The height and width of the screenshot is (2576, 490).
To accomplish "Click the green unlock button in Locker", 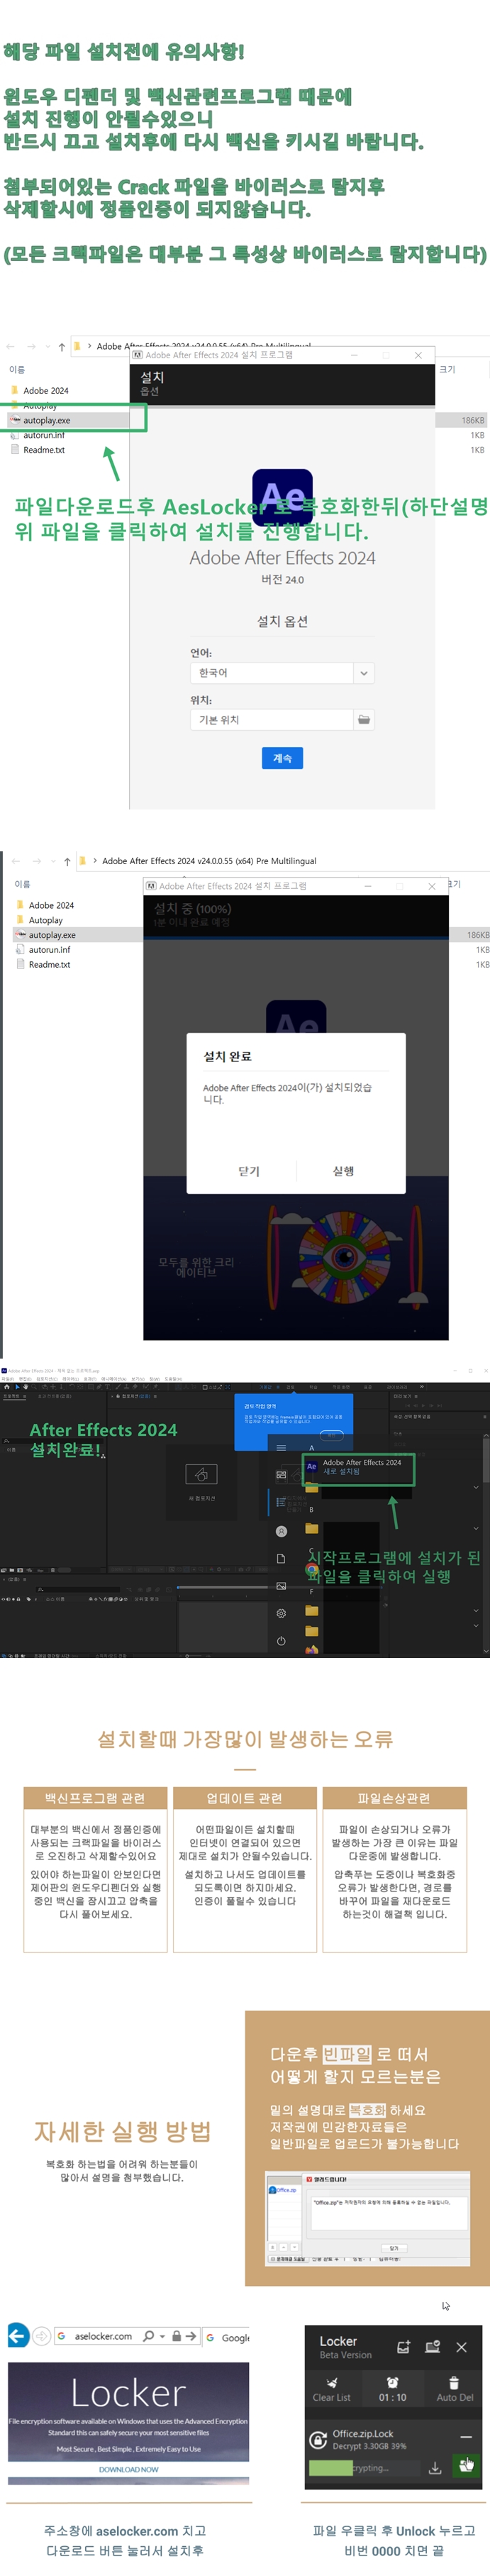I will click(465, 2466).
